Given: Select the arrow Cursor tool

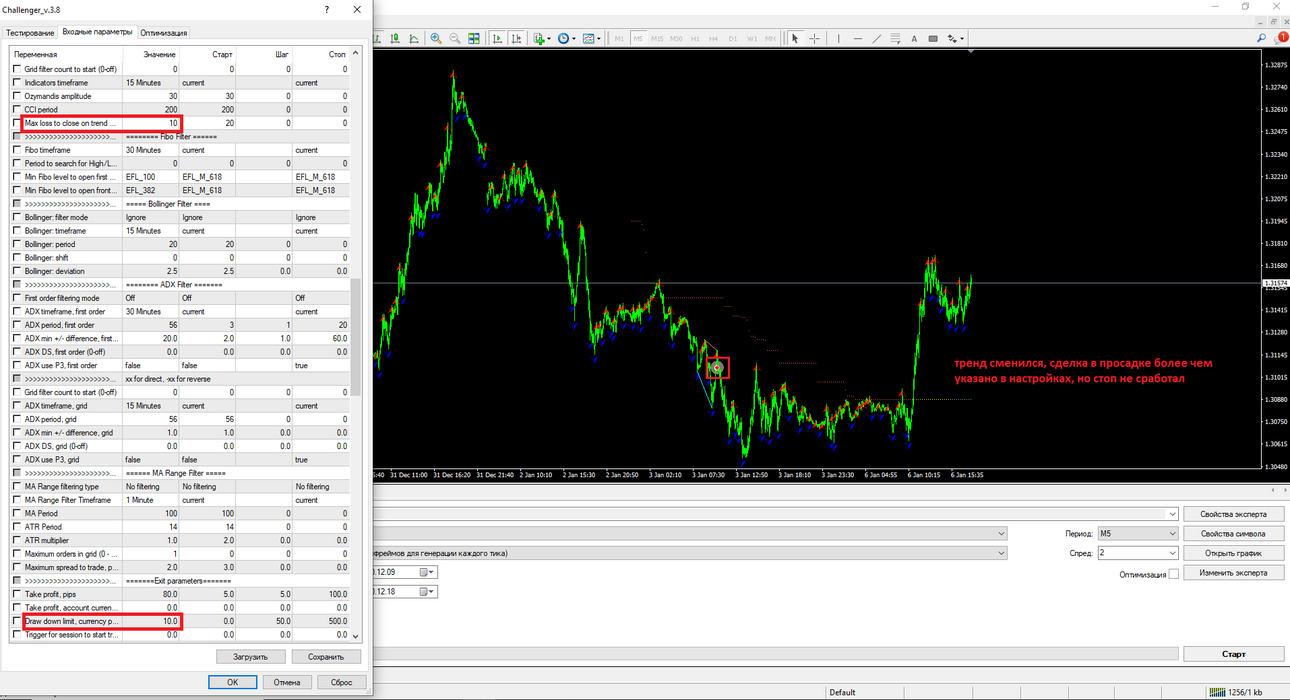Looking at the screenshot, I should [795, 38].
